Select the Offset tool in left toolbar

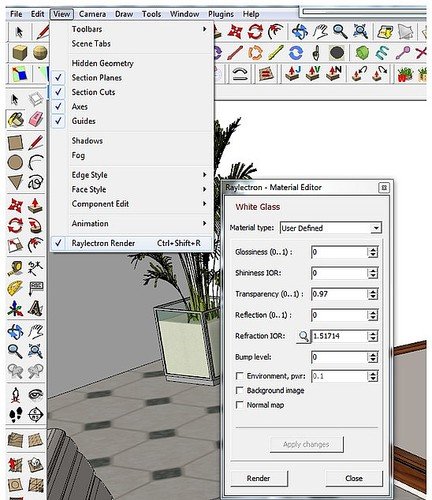(35, 246)
